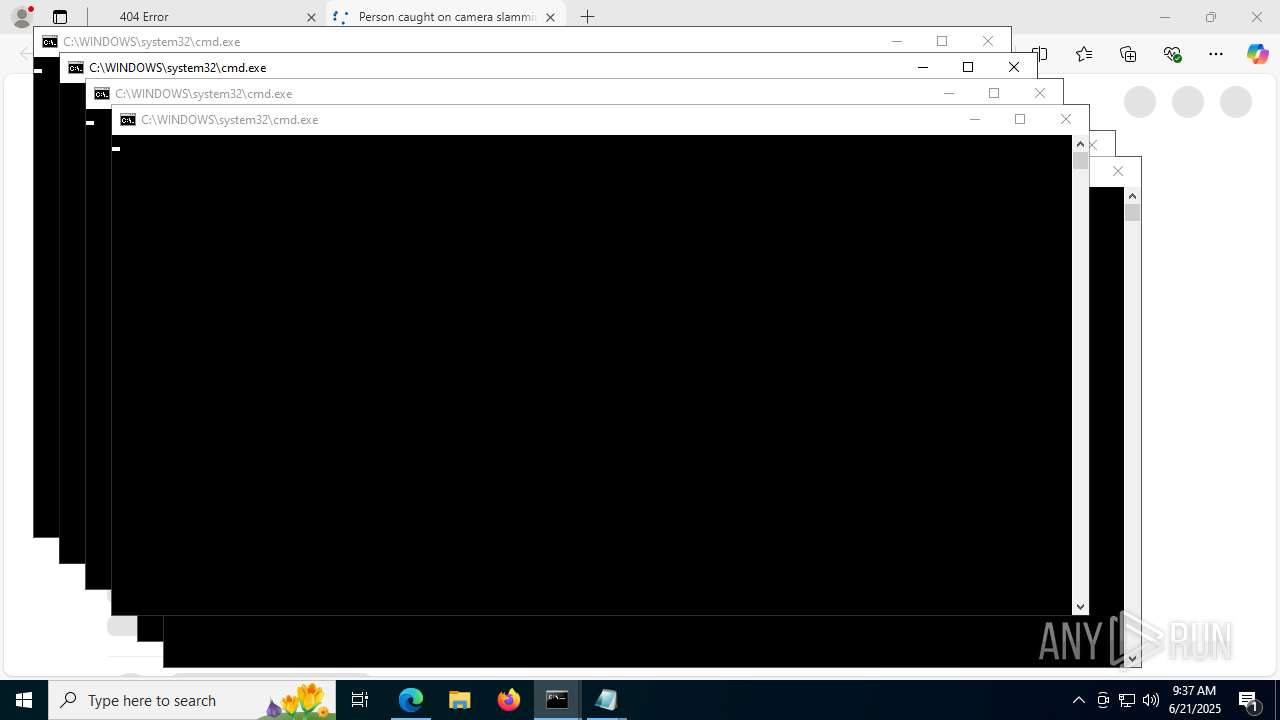The image size is (1280, 720).
Task: Maximize the second cmd window with the bold title
Action: point(968,68)
